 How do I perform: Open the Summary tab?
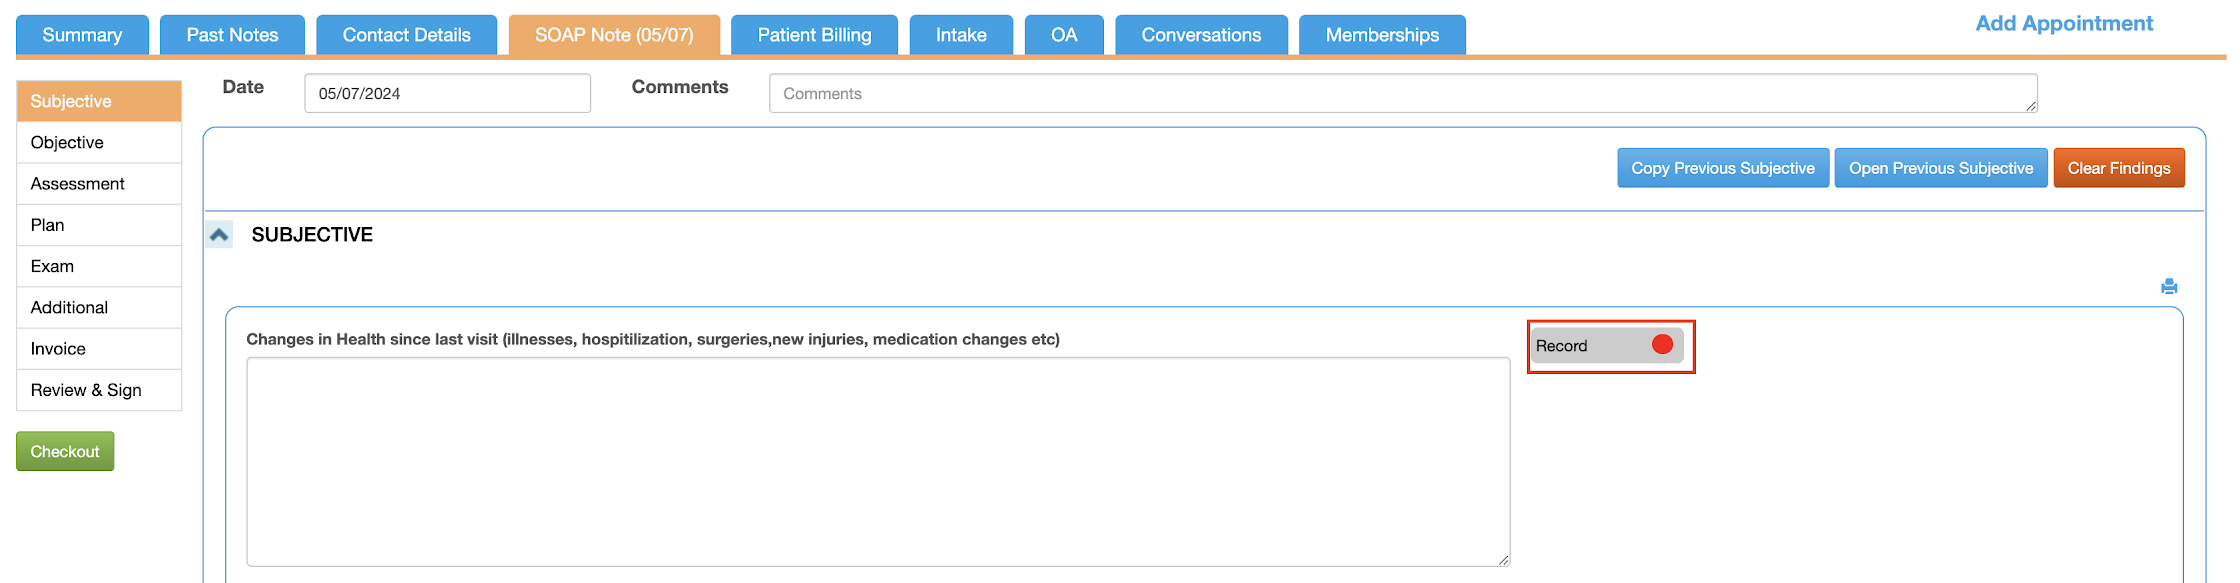click(x=82, y=35)
